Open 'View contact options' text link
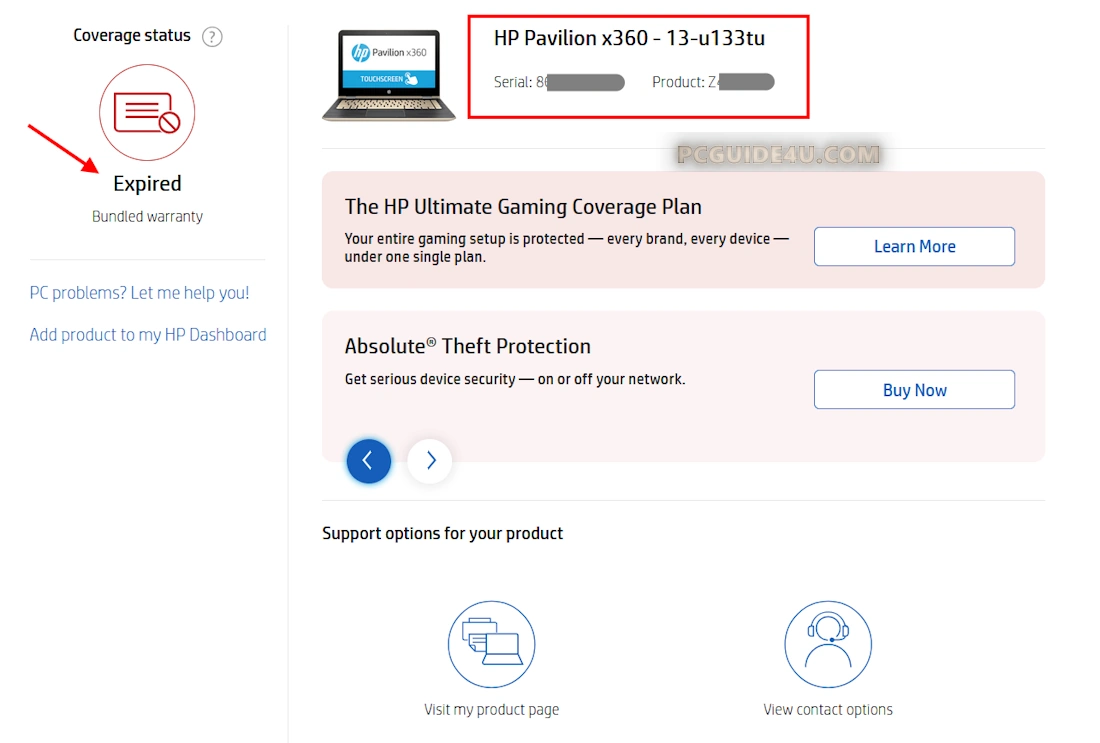 pos(827,710)
